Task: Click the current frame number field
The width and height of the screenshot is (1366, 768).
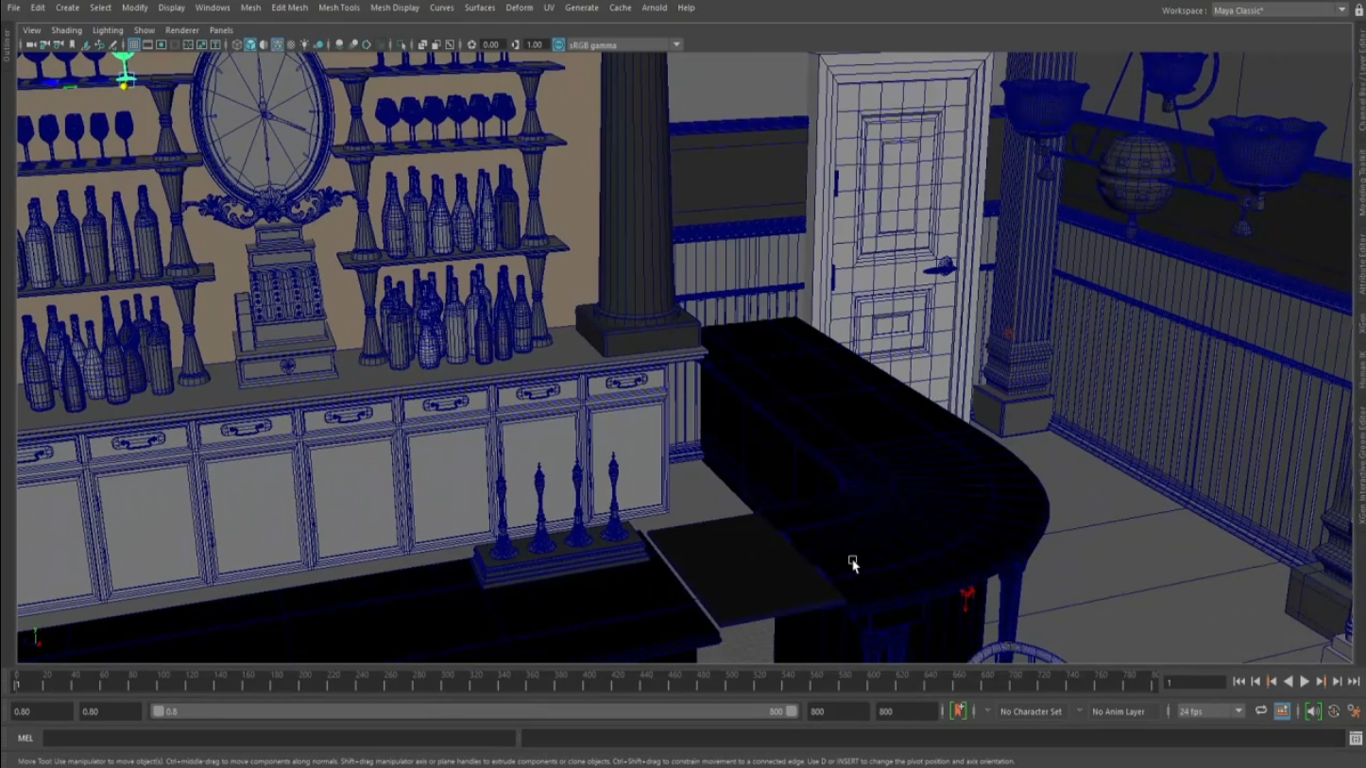Action: click(x=1194, y=682)
